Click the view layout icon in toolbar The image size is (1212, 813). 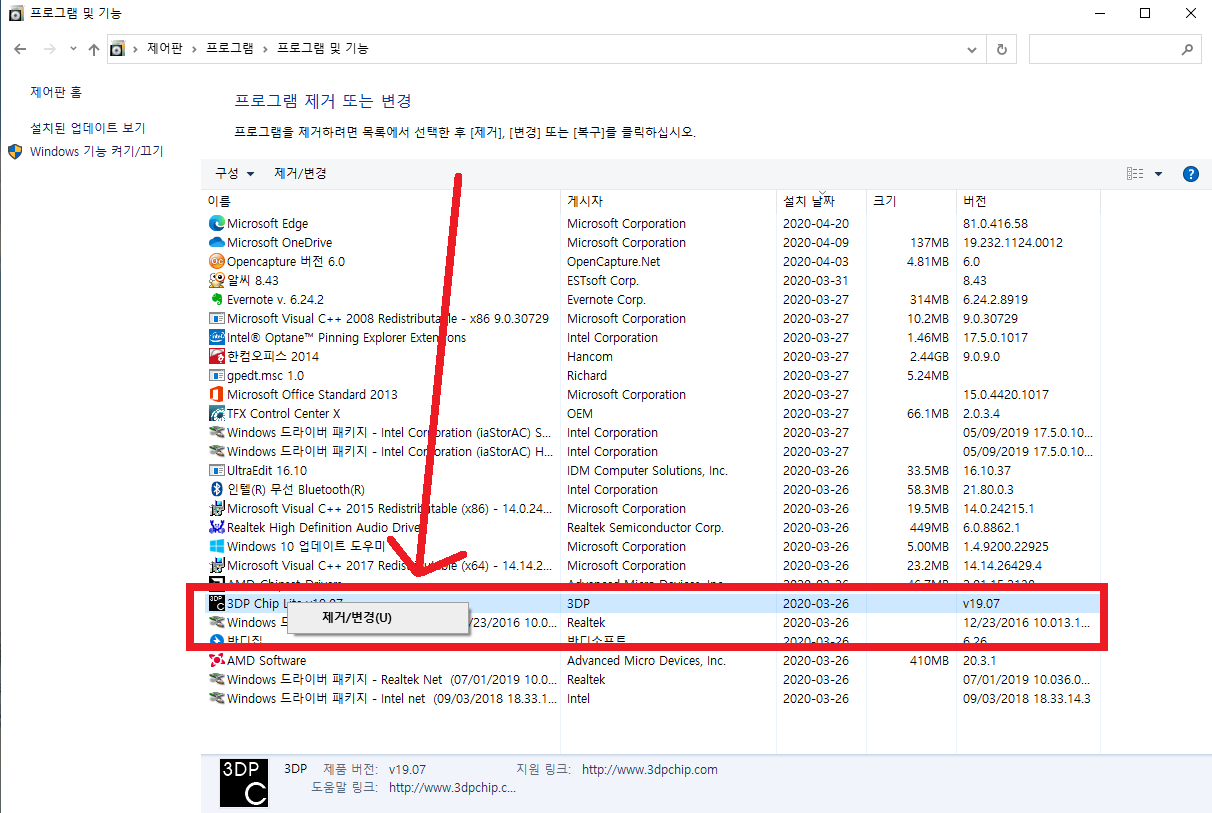(x=1135, y=174)
